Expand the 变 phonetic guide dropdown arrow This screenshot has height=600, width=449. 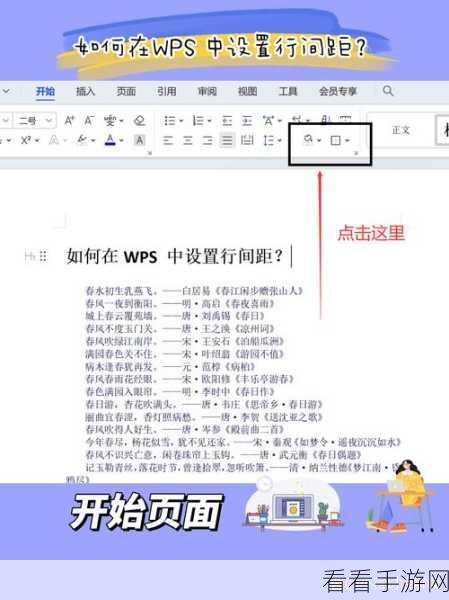coord(121,121)
